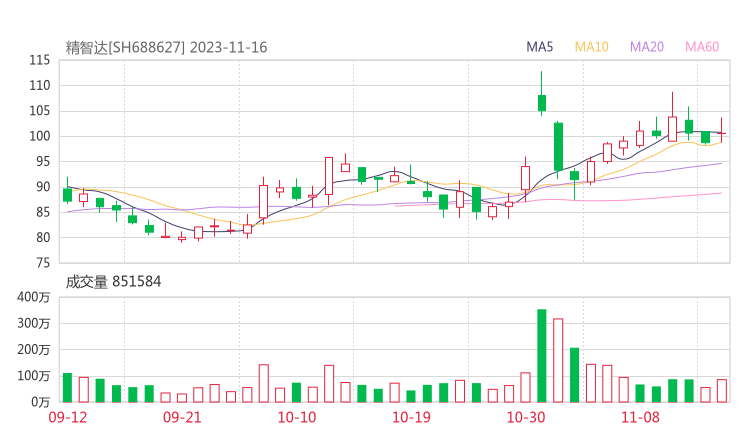Click the 95 price axis label

pos(43,161)
